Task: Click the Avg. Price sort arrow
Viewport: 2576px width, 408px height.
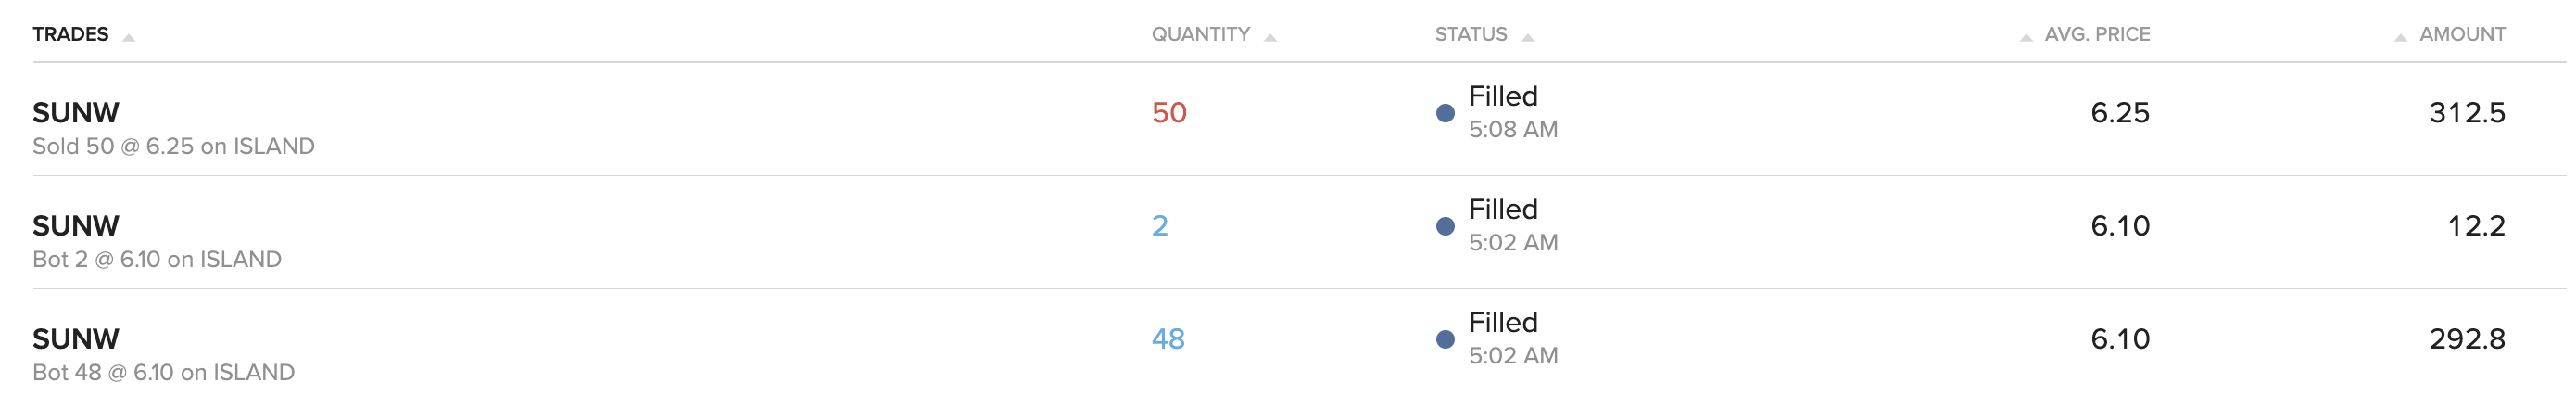Action: (x=2026, y=38)
